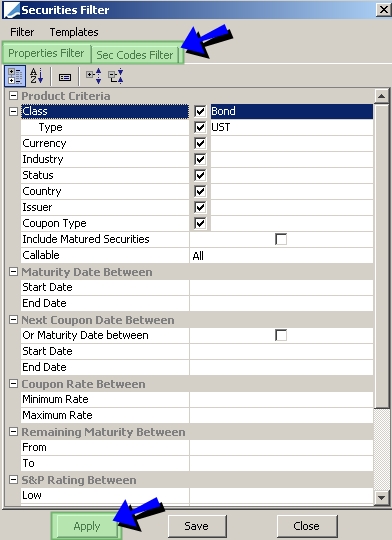Enable Or Maturity Date between checkbox

coord(281,335)
